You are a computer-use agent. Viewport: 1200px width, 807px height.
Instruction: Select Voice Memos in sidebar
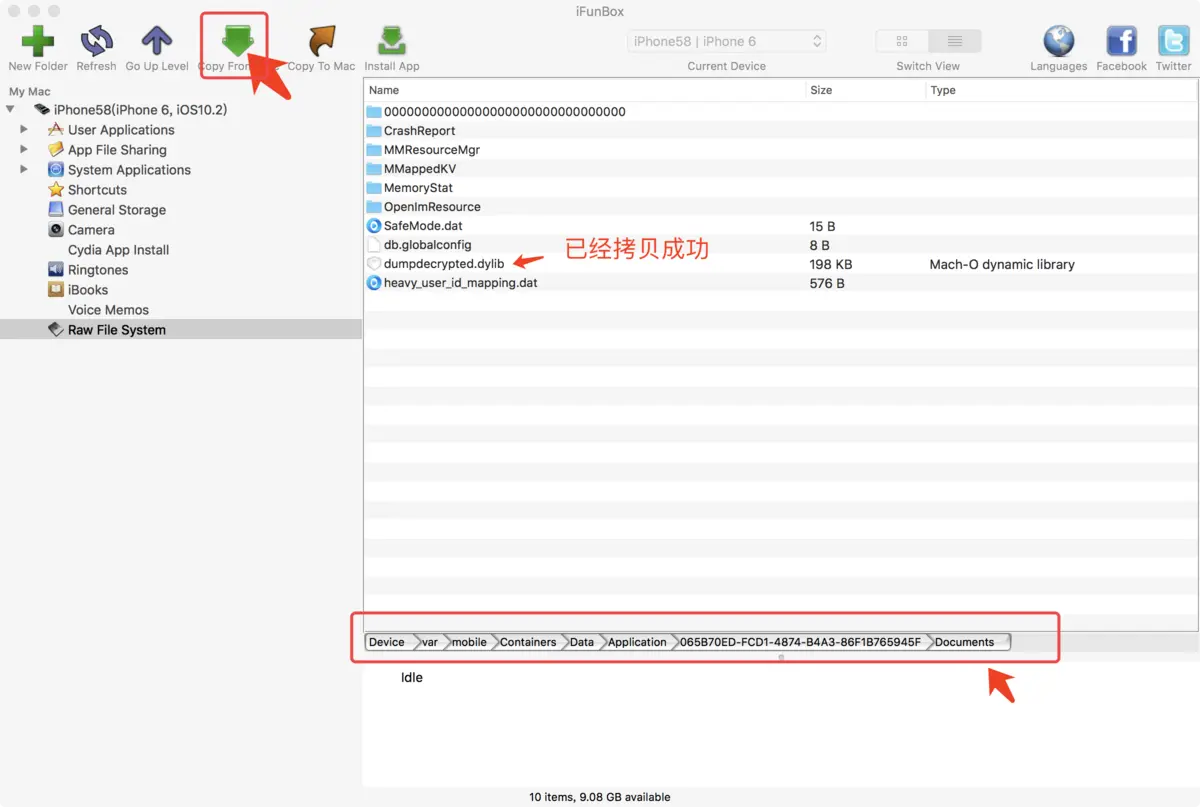pyautogui.click(x=108, y=310)
